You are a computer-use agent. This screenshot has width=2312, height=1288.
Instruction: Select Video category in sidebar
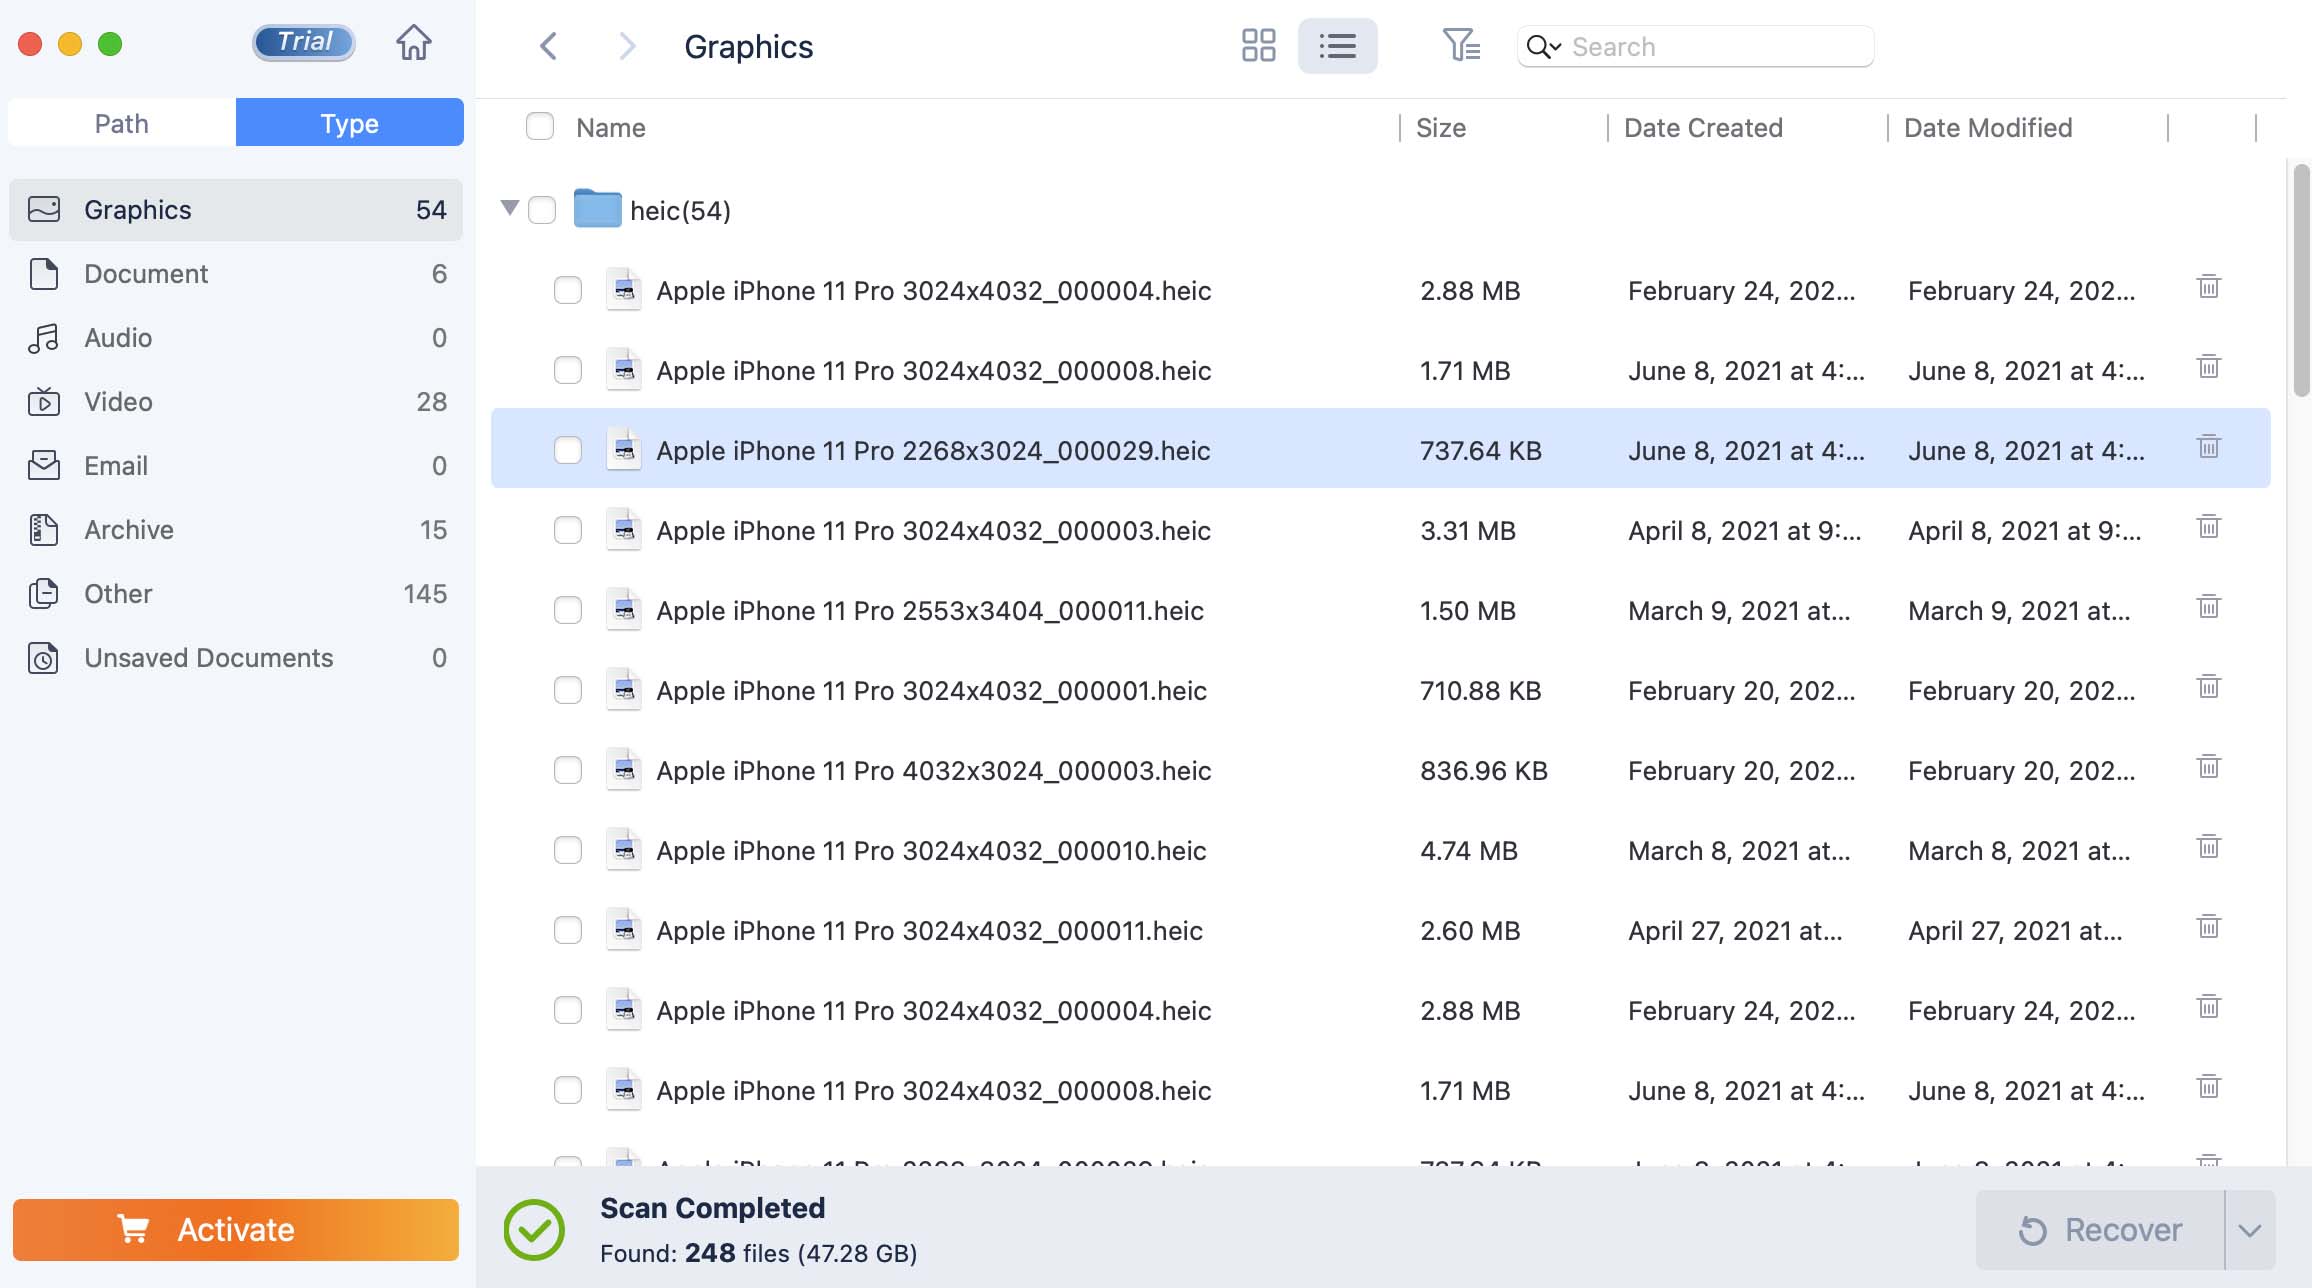tap(236, 402)
